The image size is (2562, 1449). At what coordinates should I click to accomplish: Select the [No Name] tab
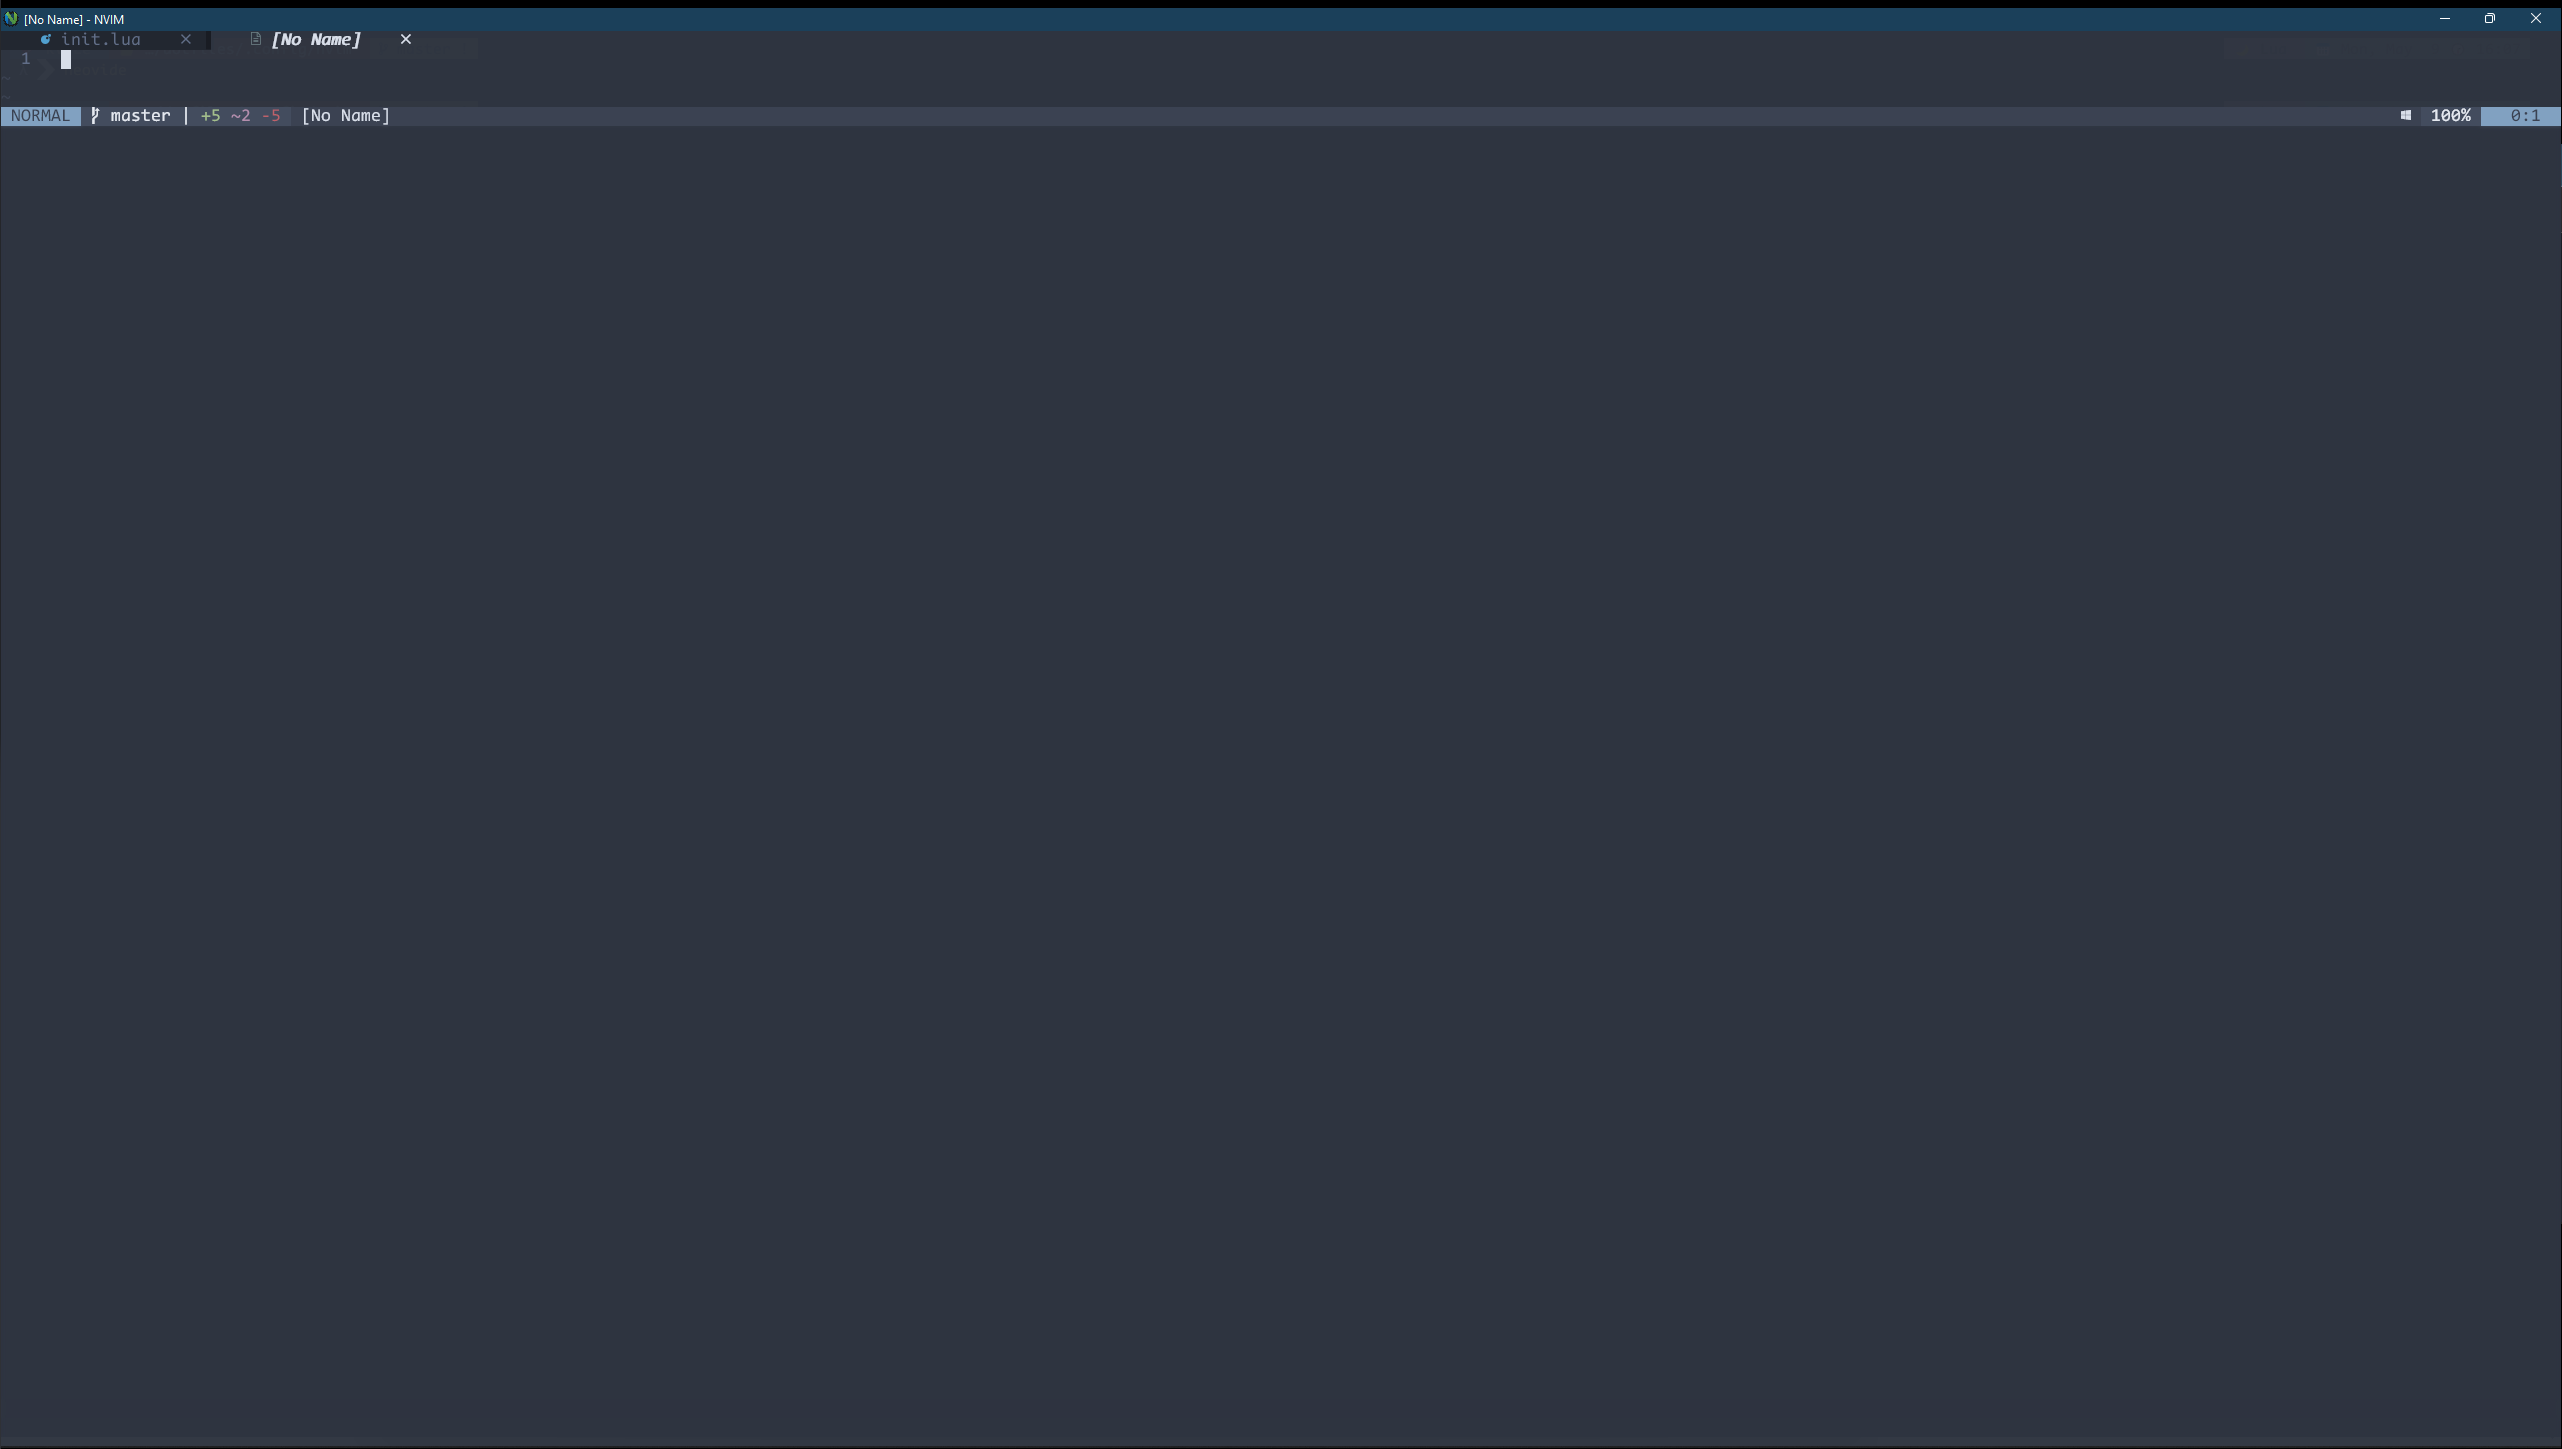tap(316, 39)
